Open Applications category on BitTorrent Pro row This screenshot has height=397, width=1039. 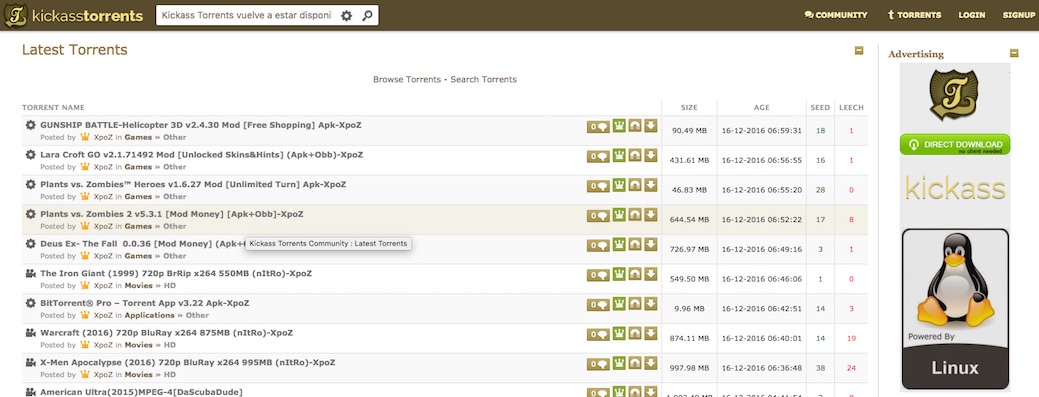pos(150,315)
